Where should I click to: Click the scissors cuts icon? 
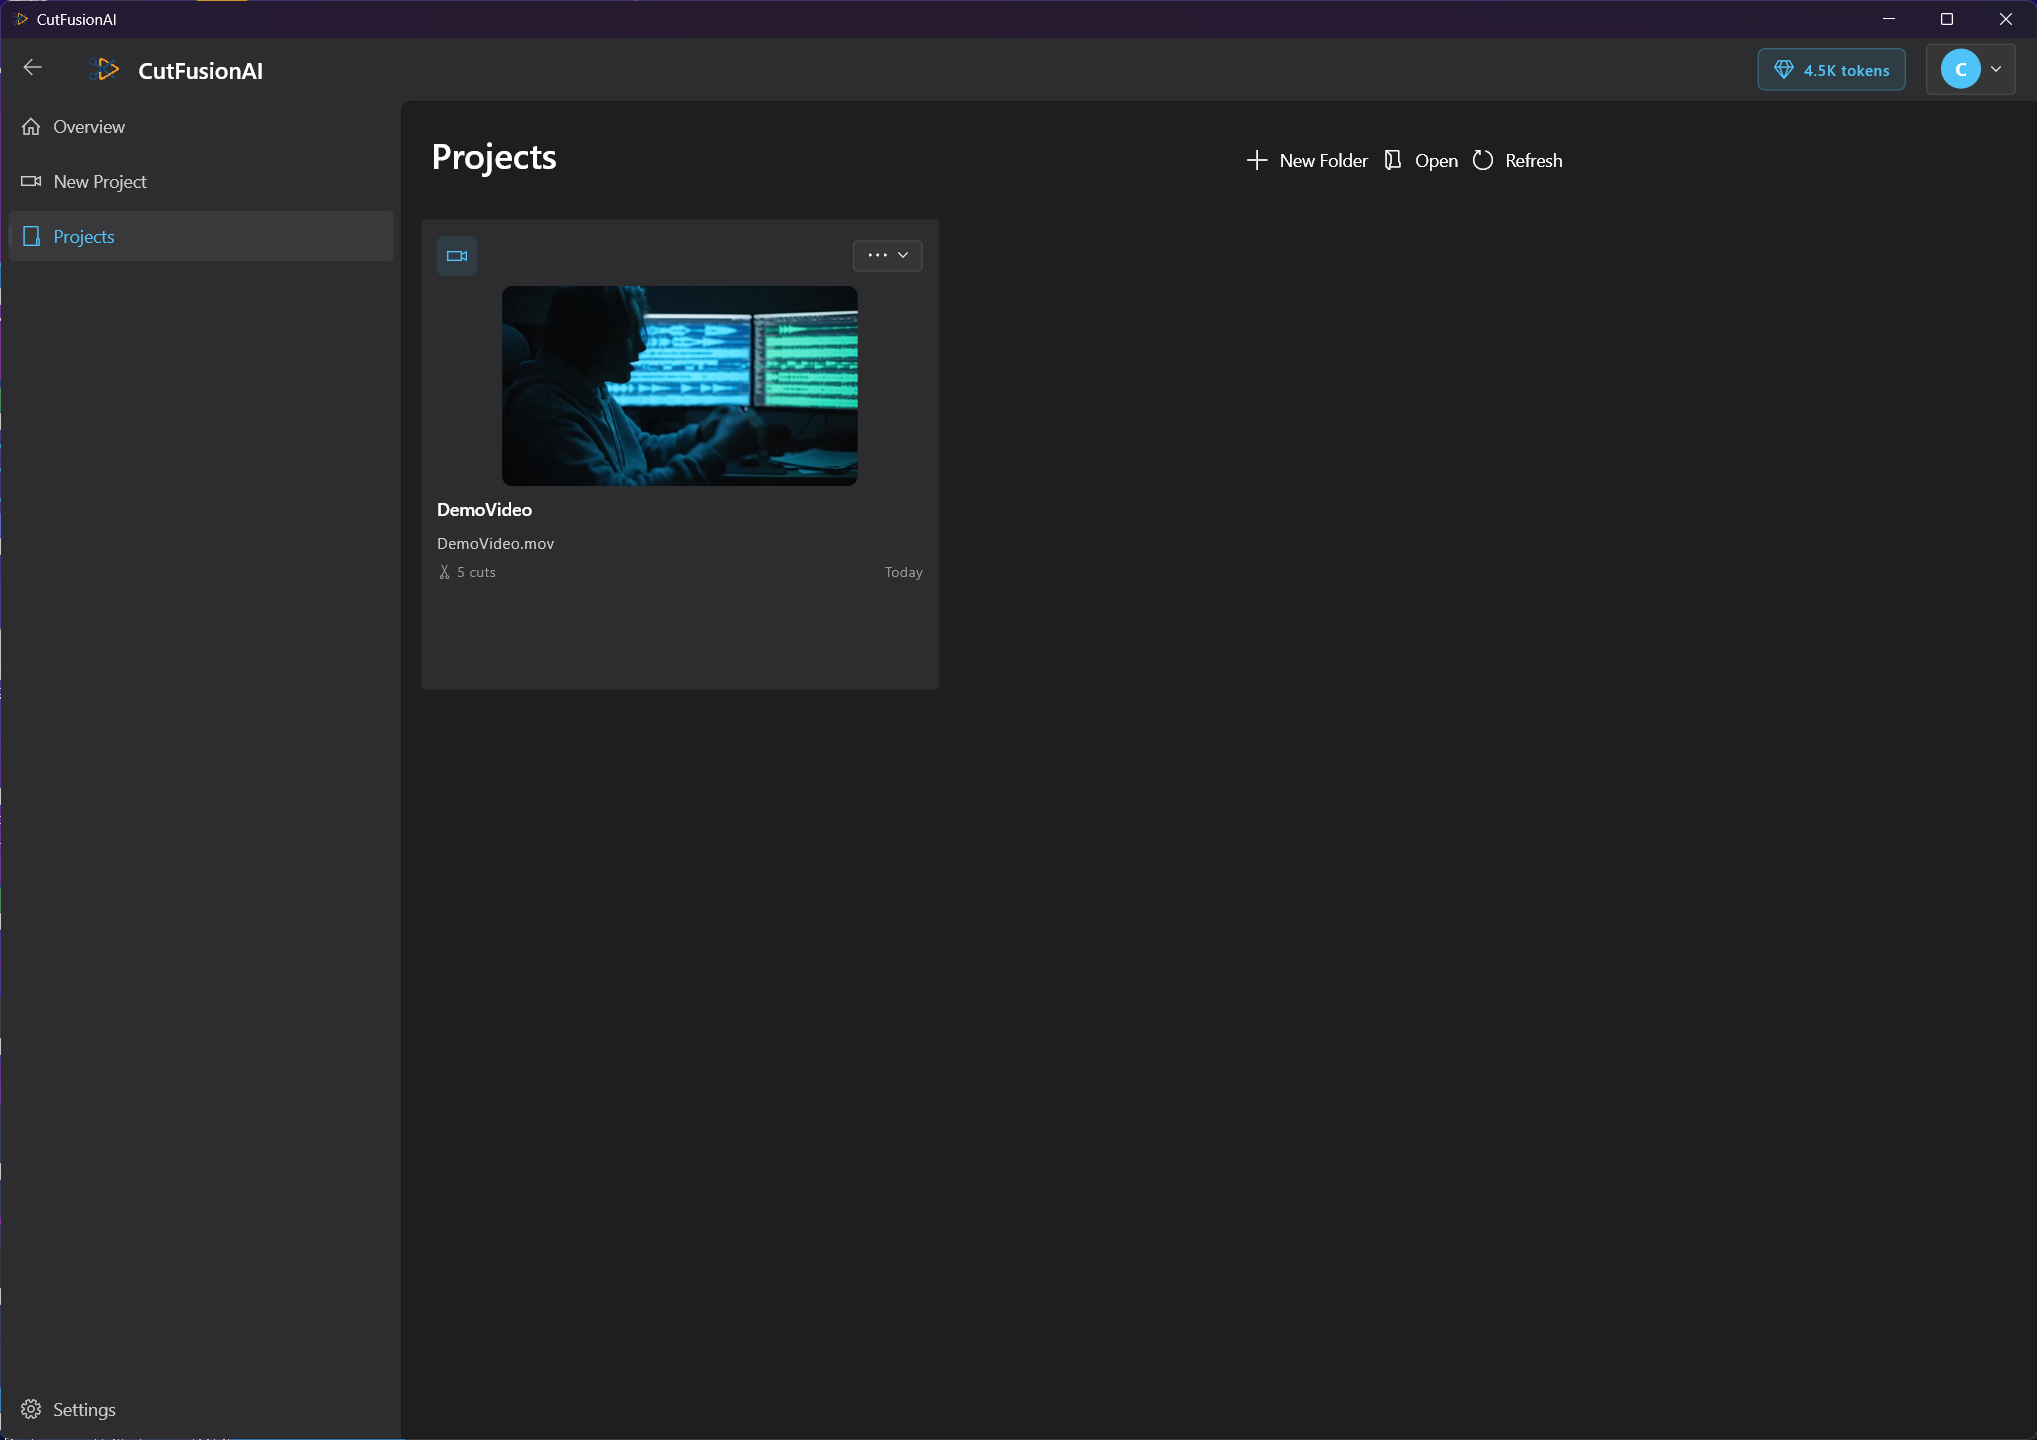(x=445, y=572)
